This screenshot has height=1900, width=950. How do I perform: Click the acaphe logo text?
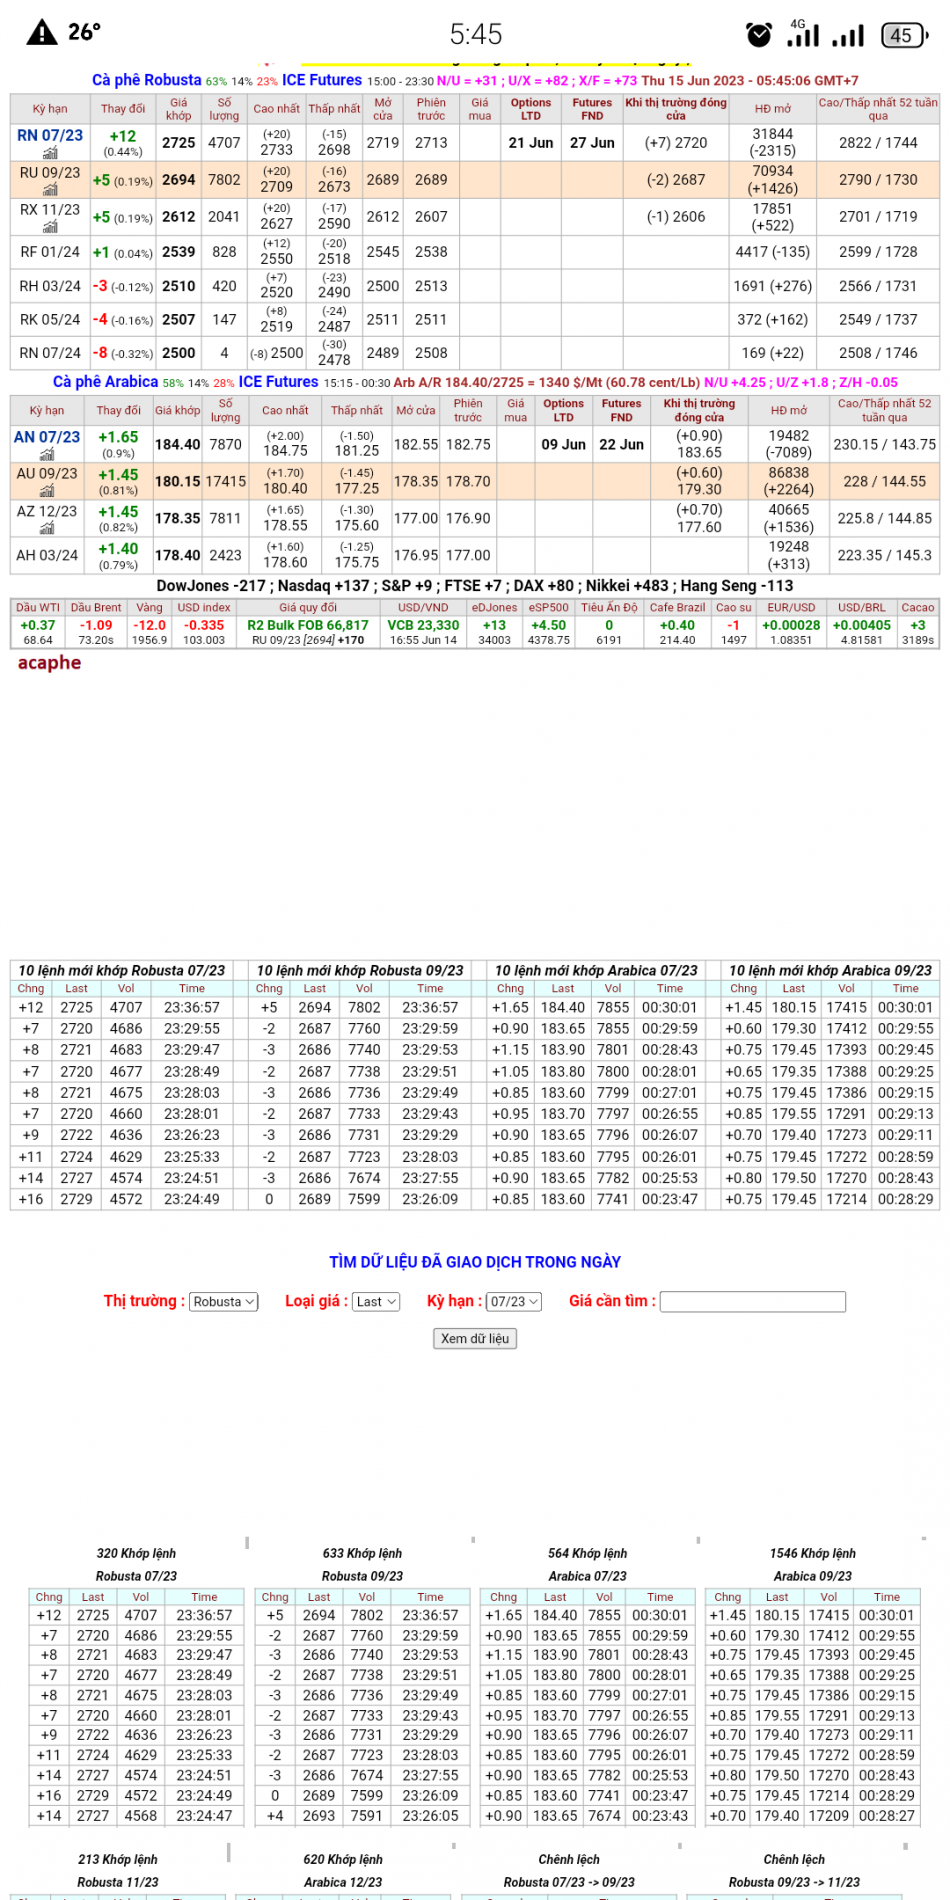coord(49,662)
